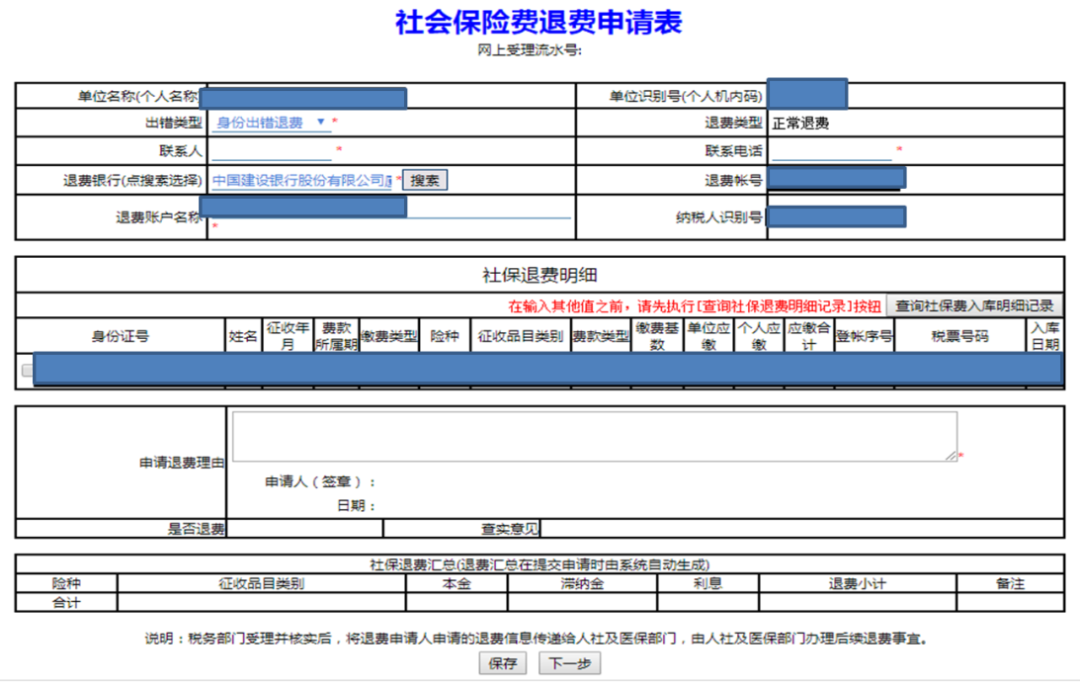The height and width of the screenshot is (687, 1080).
Task: Click the 姓名 column header
Action: click(243, 336)
